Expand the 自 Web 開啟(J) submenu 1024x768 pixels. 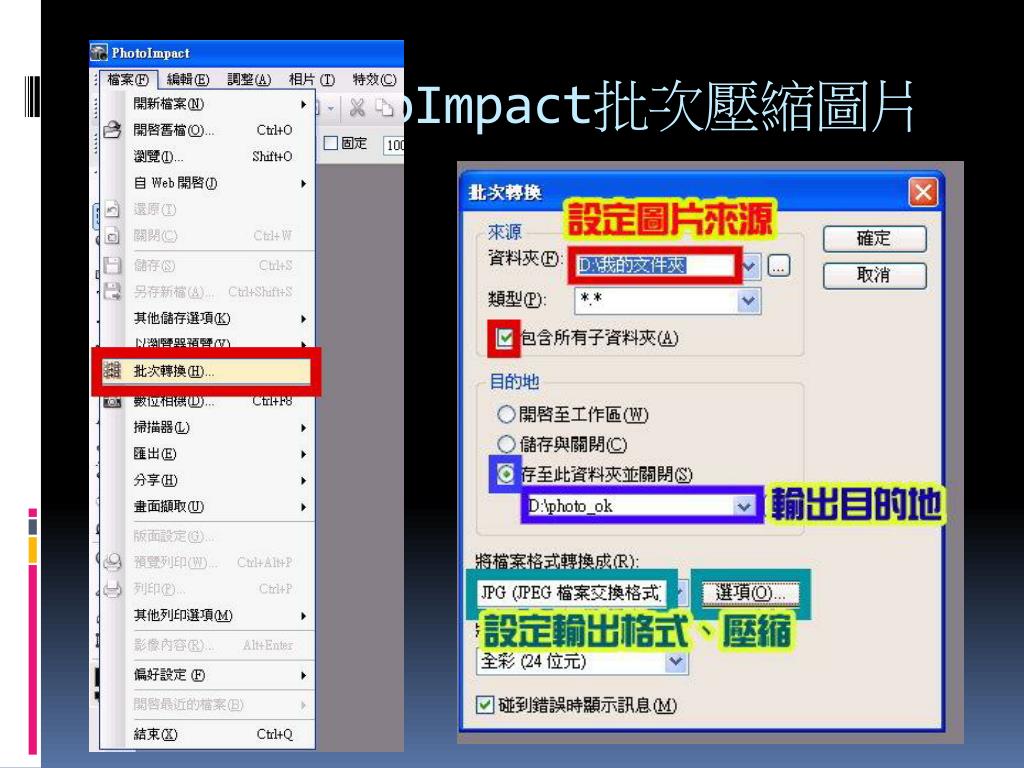[x=206, y=183]
